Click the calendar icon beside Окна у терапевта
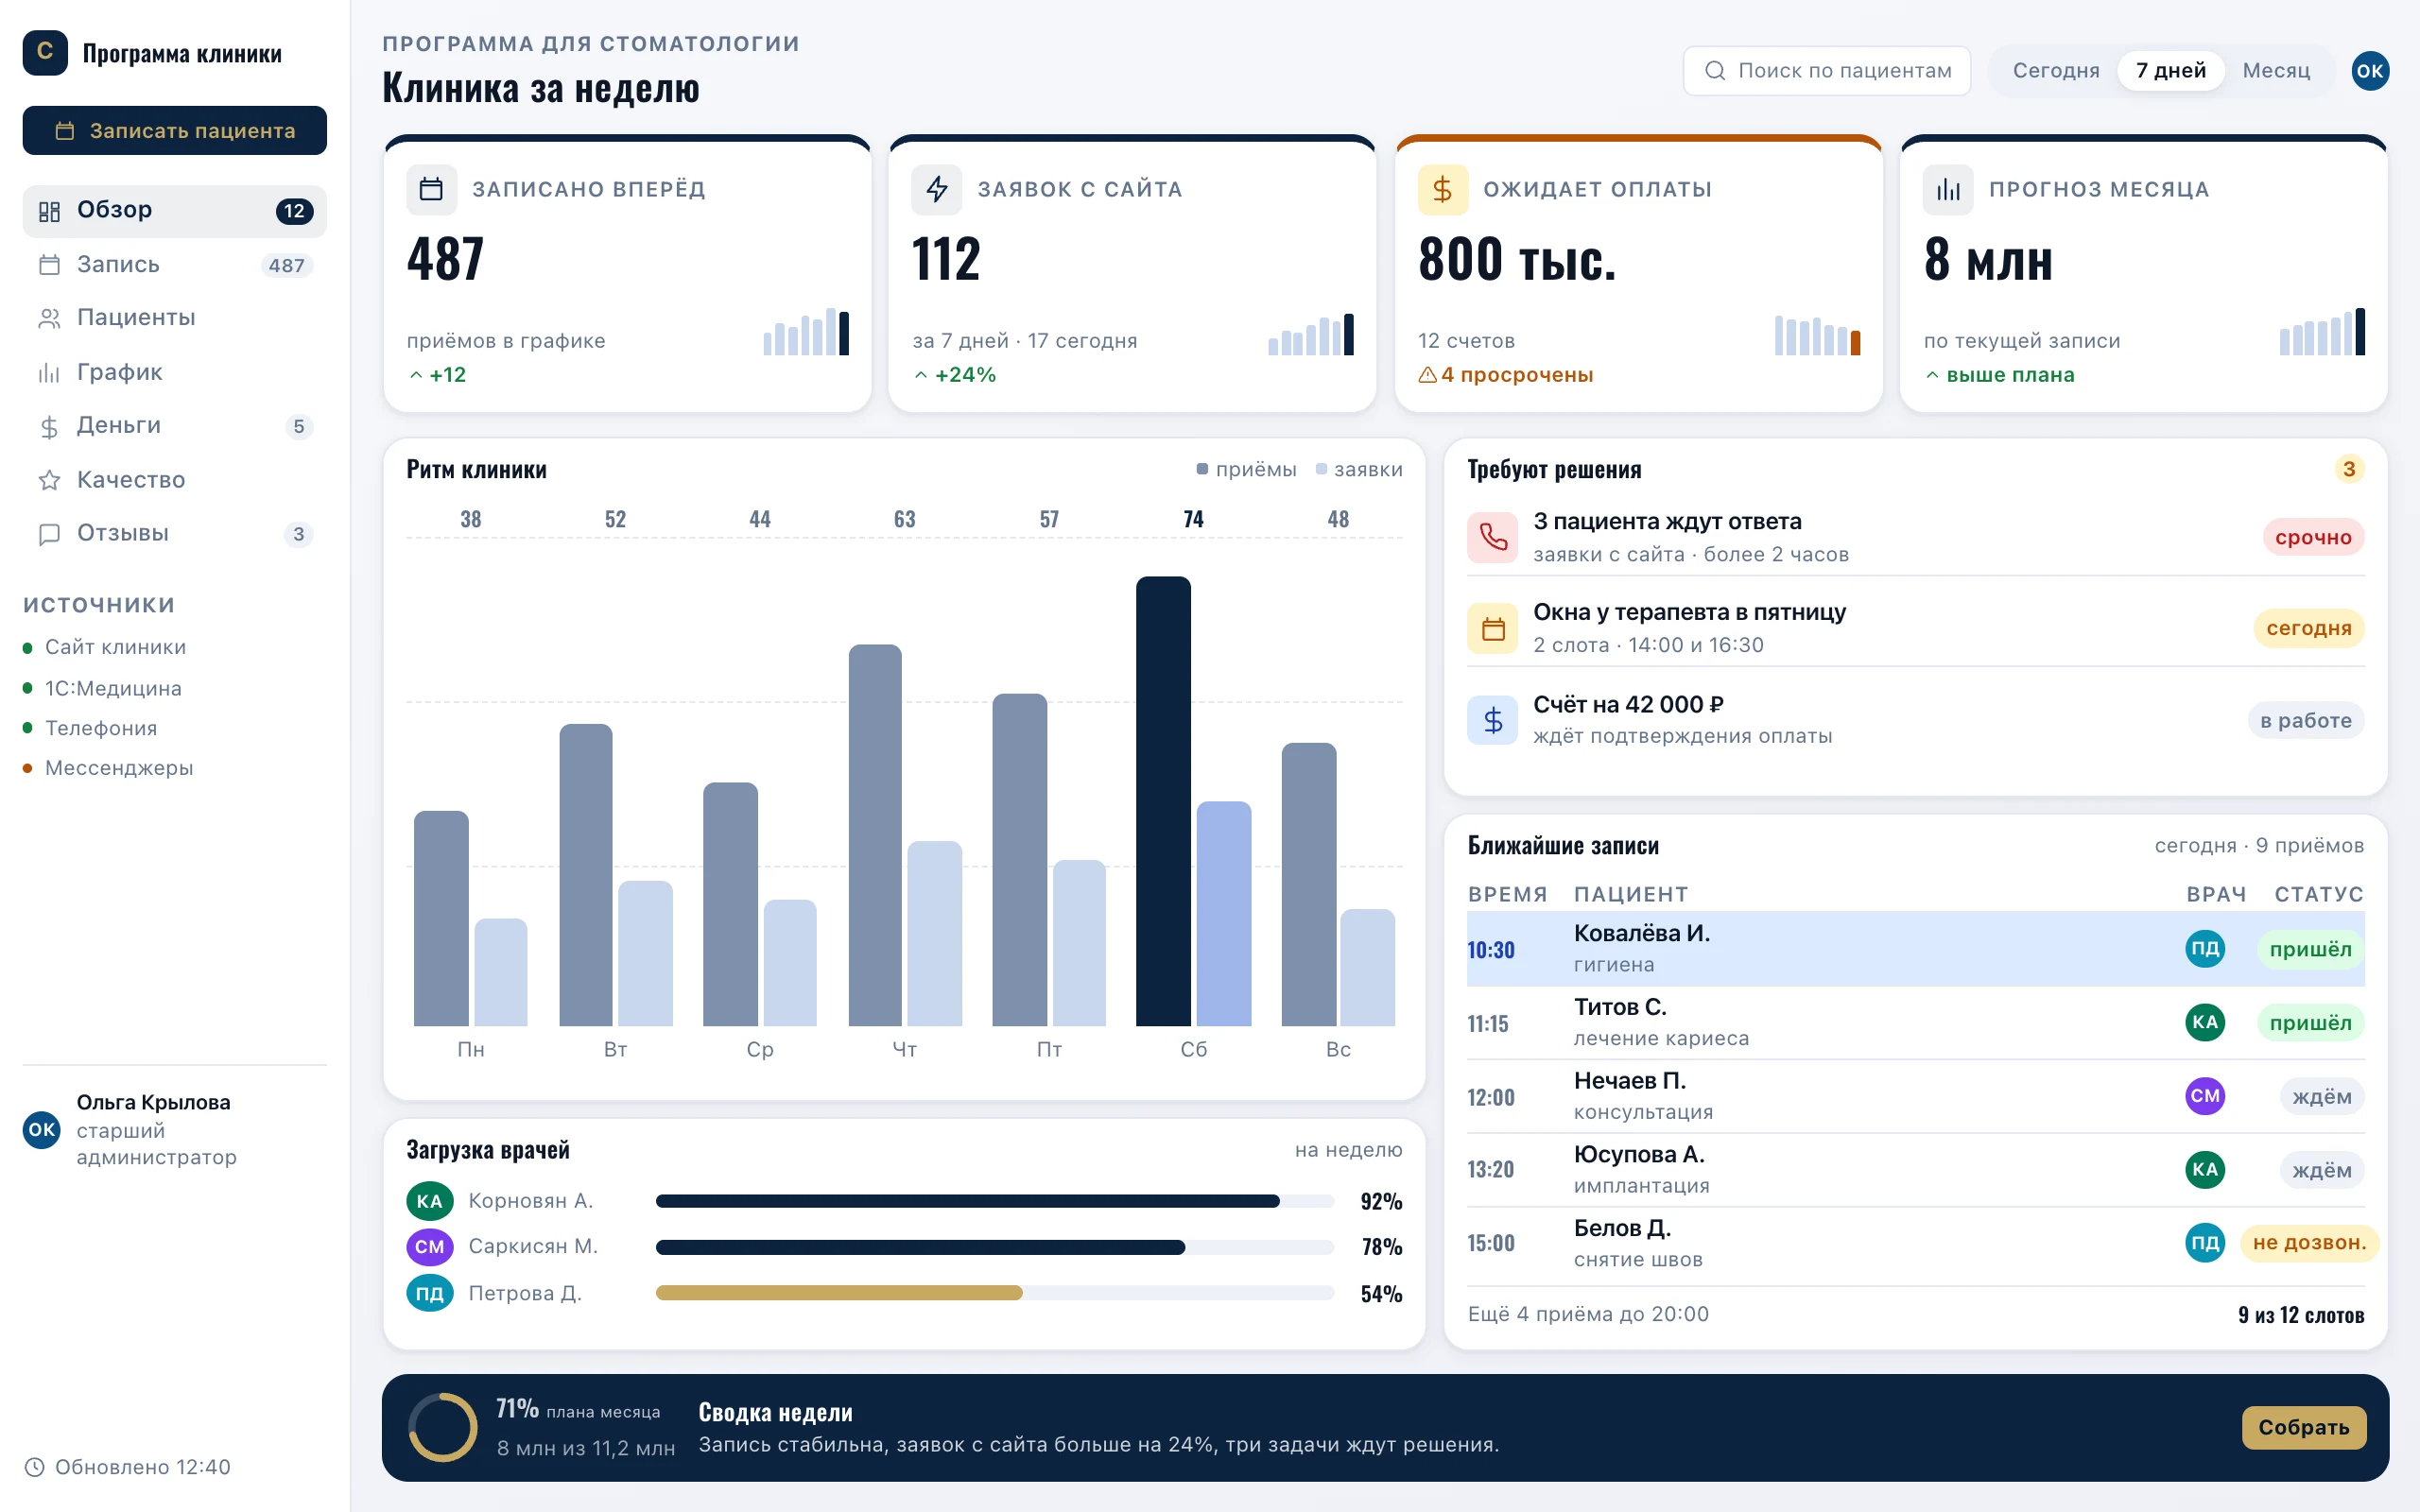Image resolution: width=2420 pixels, height=1512 pixels. 1493,629
